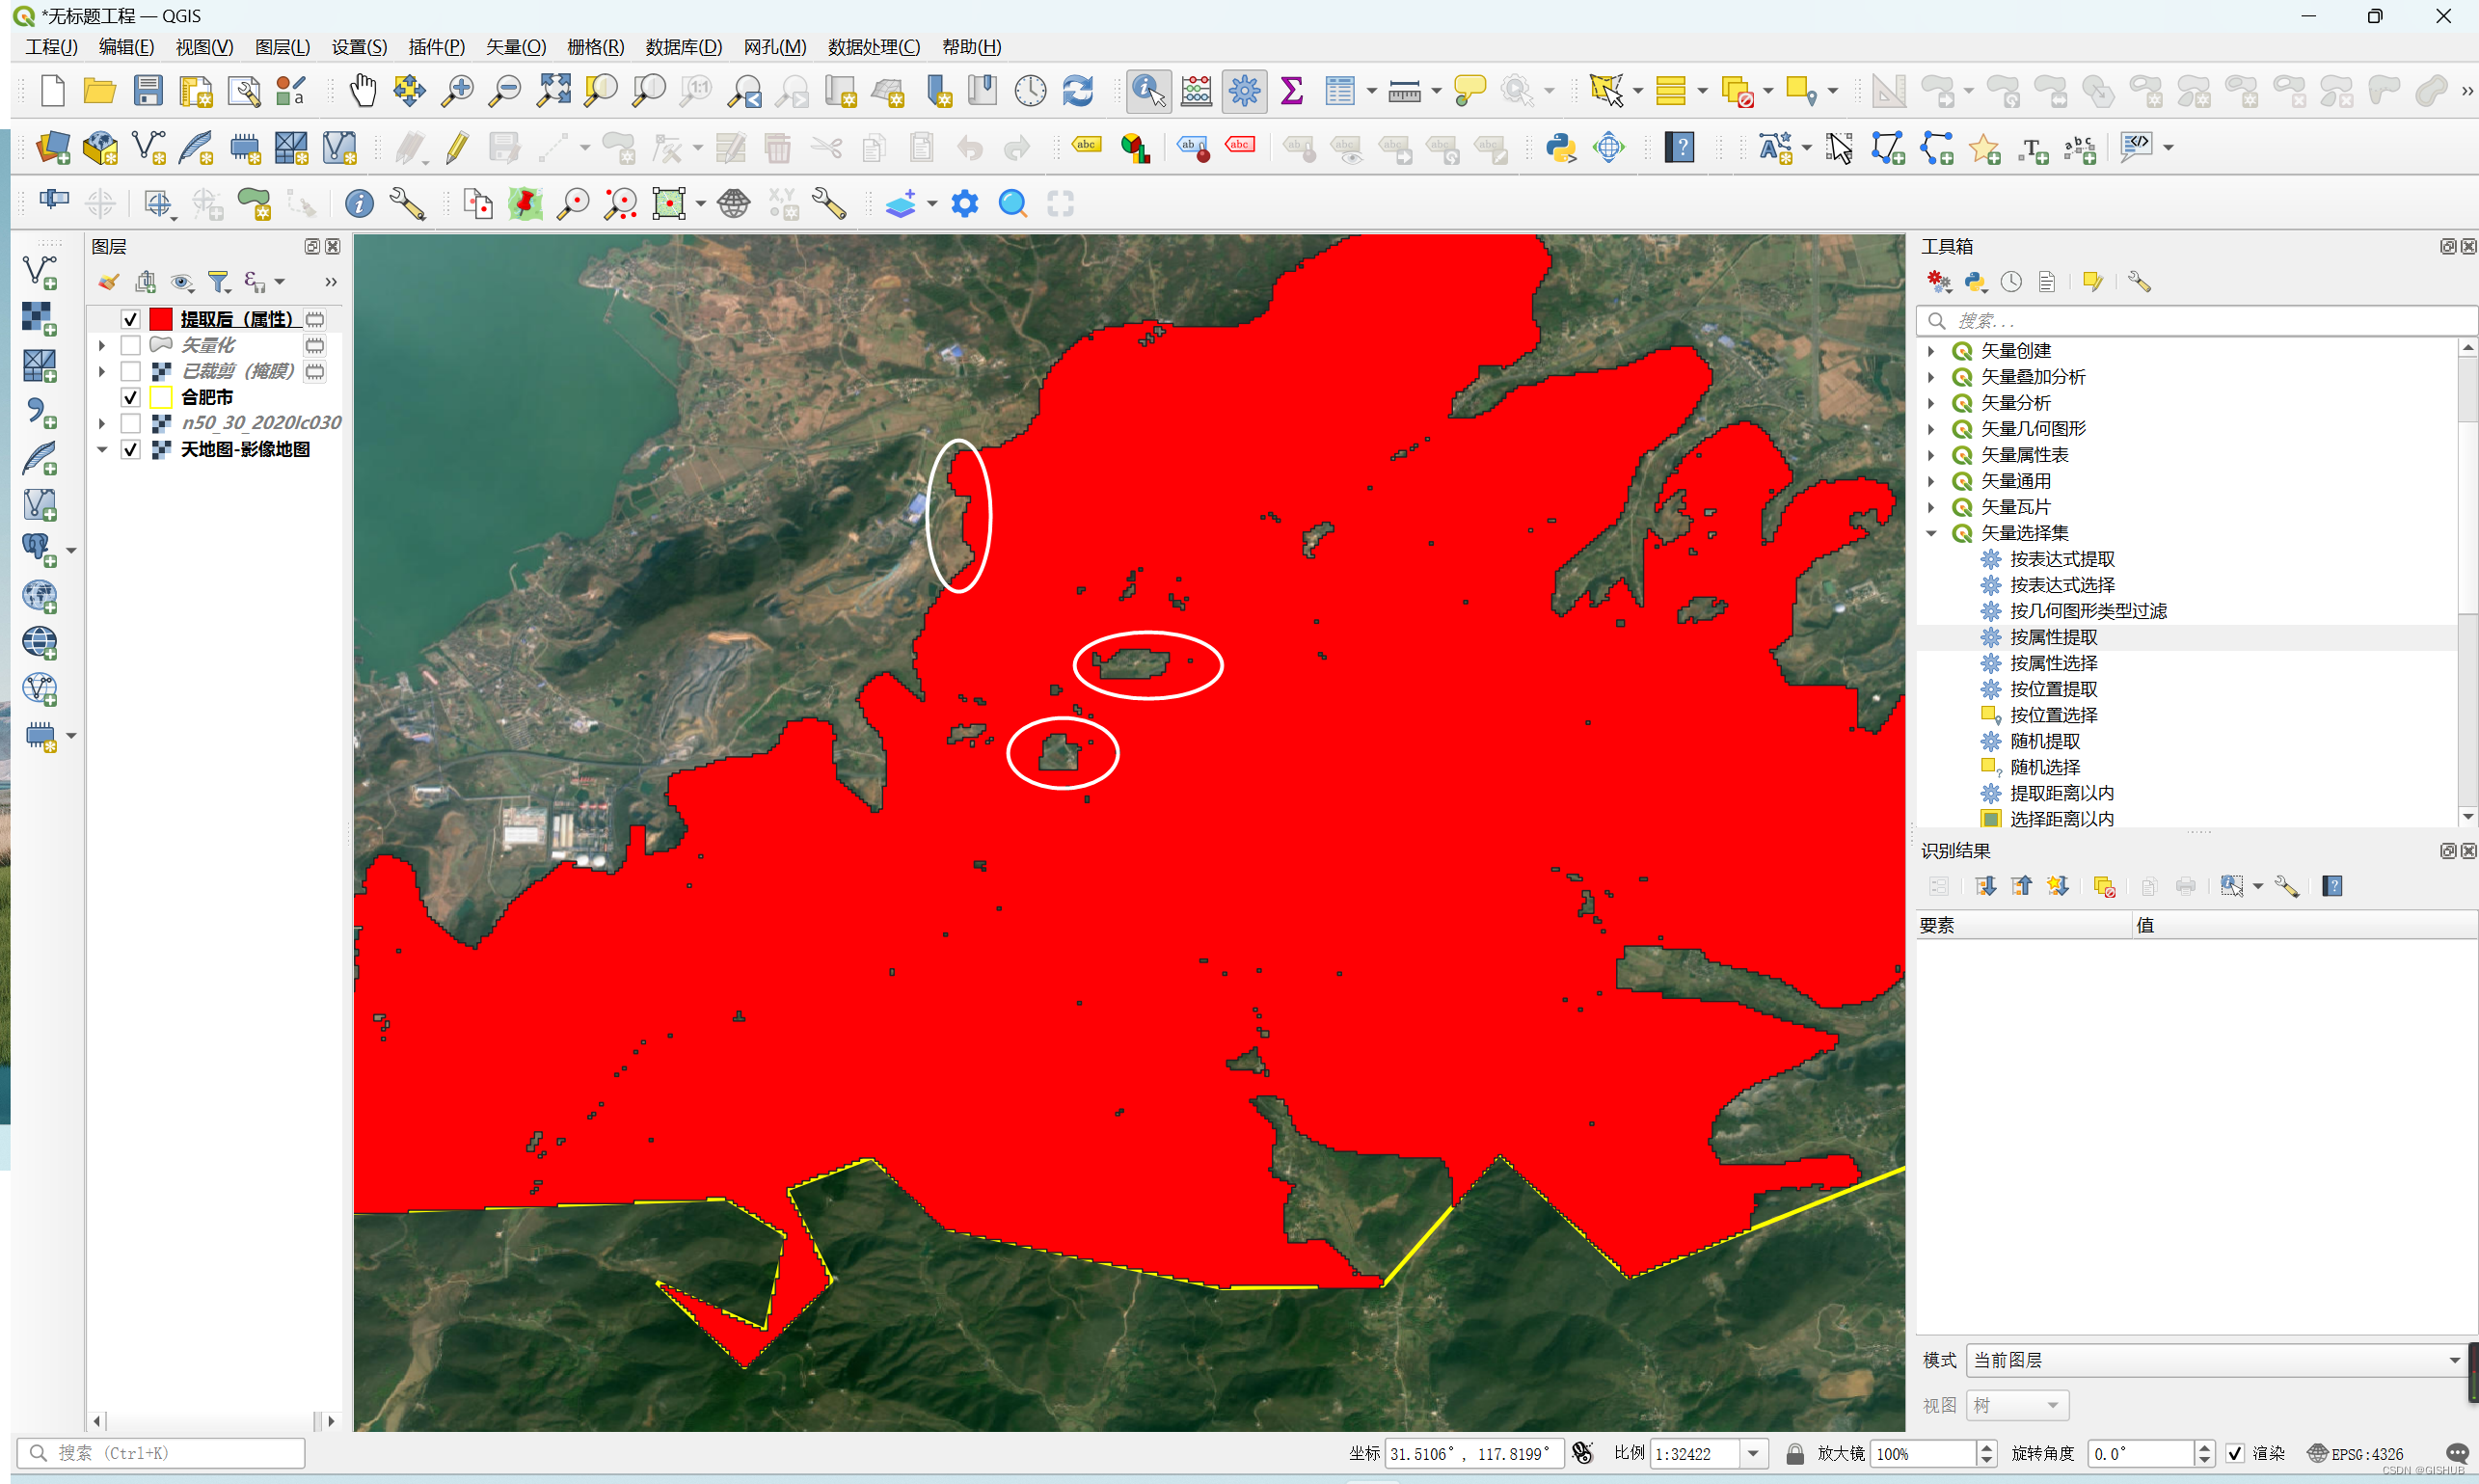2479x1484 pixels.
Task: Open the 图层(L) menu
Action: 282,47
